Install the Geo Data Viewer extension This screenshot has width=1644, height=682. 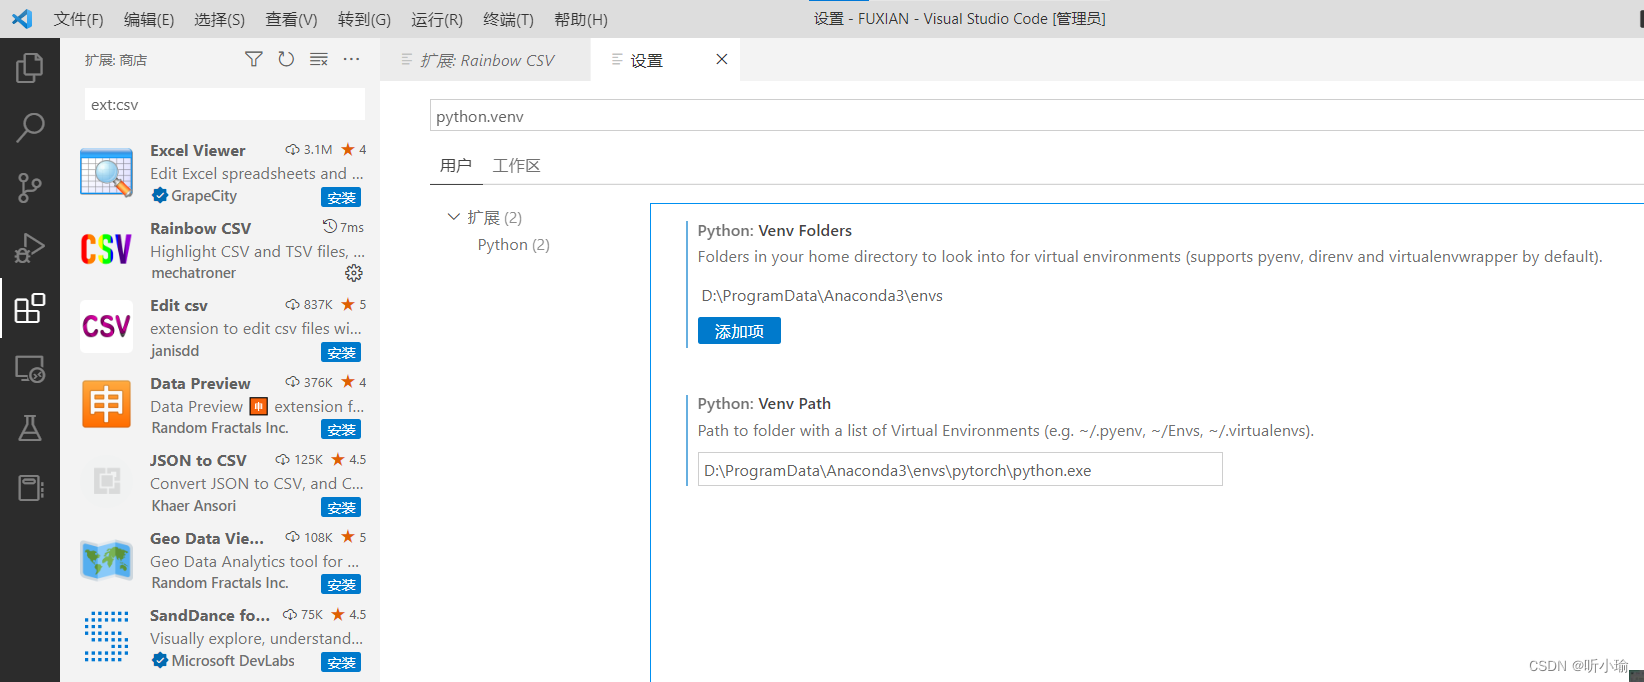pos(341,584)
